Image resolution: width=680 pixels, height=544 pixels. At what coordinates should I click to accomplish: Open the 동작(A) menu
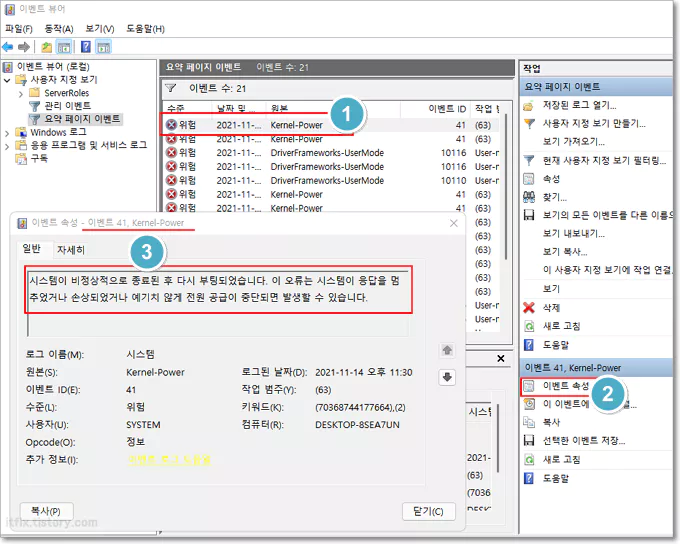pos(59,29)
